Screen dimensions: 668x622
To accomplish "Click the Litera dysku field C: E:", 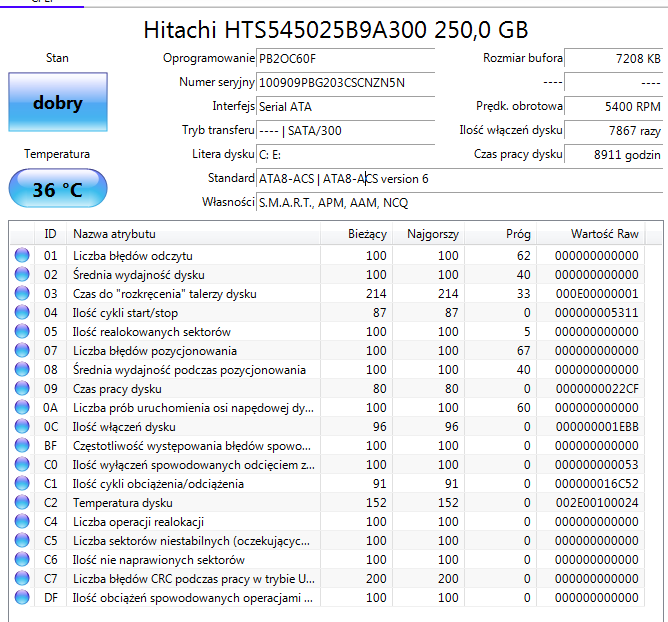I will (x=346, y=155).
